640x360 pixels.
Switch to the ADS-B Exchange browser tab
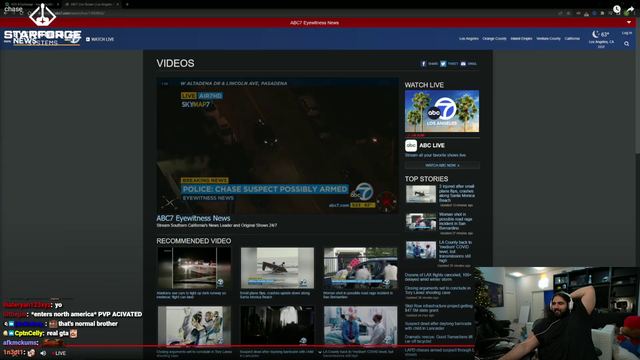(31, 4)
